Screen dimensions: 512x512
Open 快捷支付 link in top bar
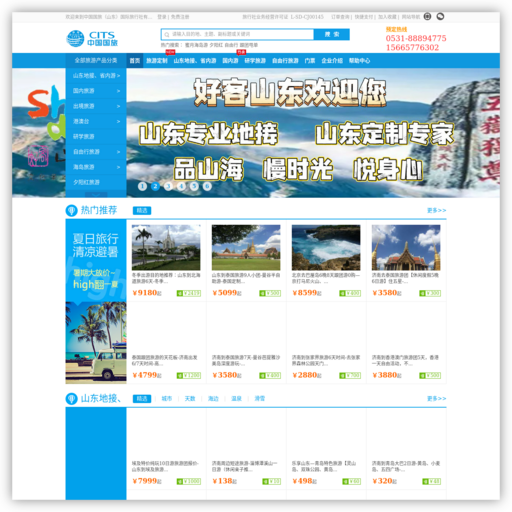tap(364, 17)
